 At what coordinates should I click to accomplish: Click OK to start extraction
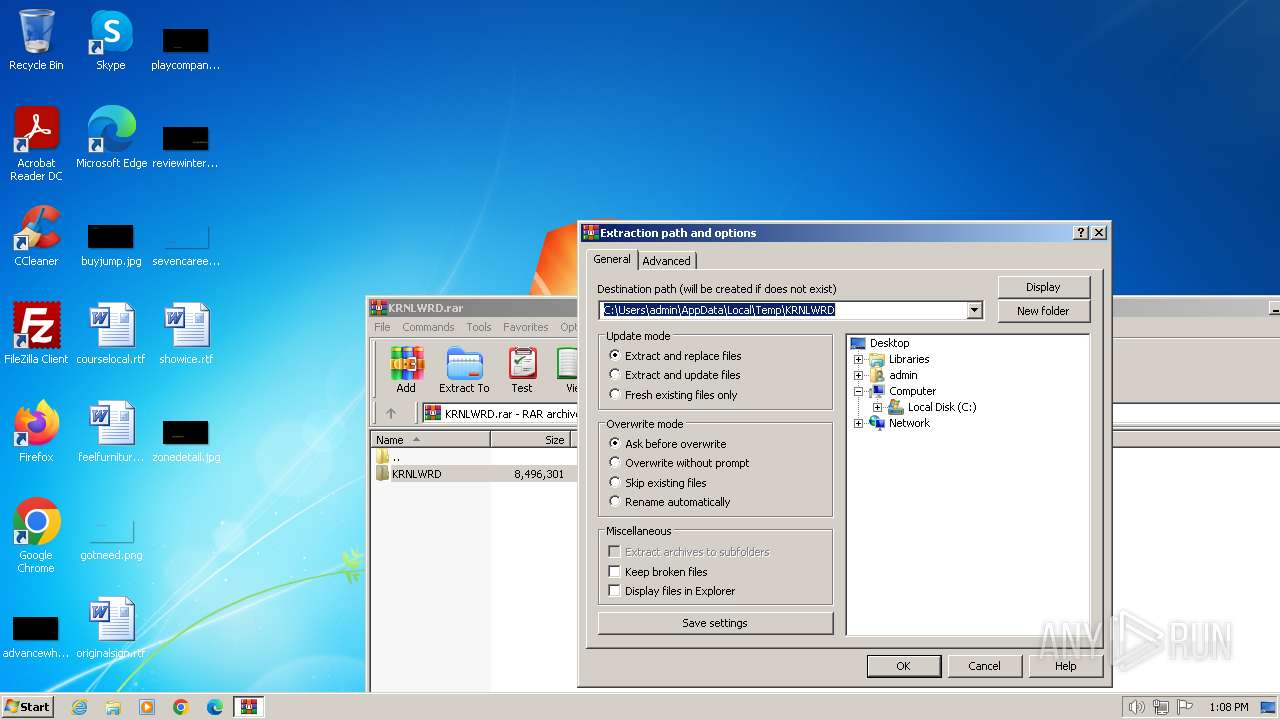tap(903, 666)
